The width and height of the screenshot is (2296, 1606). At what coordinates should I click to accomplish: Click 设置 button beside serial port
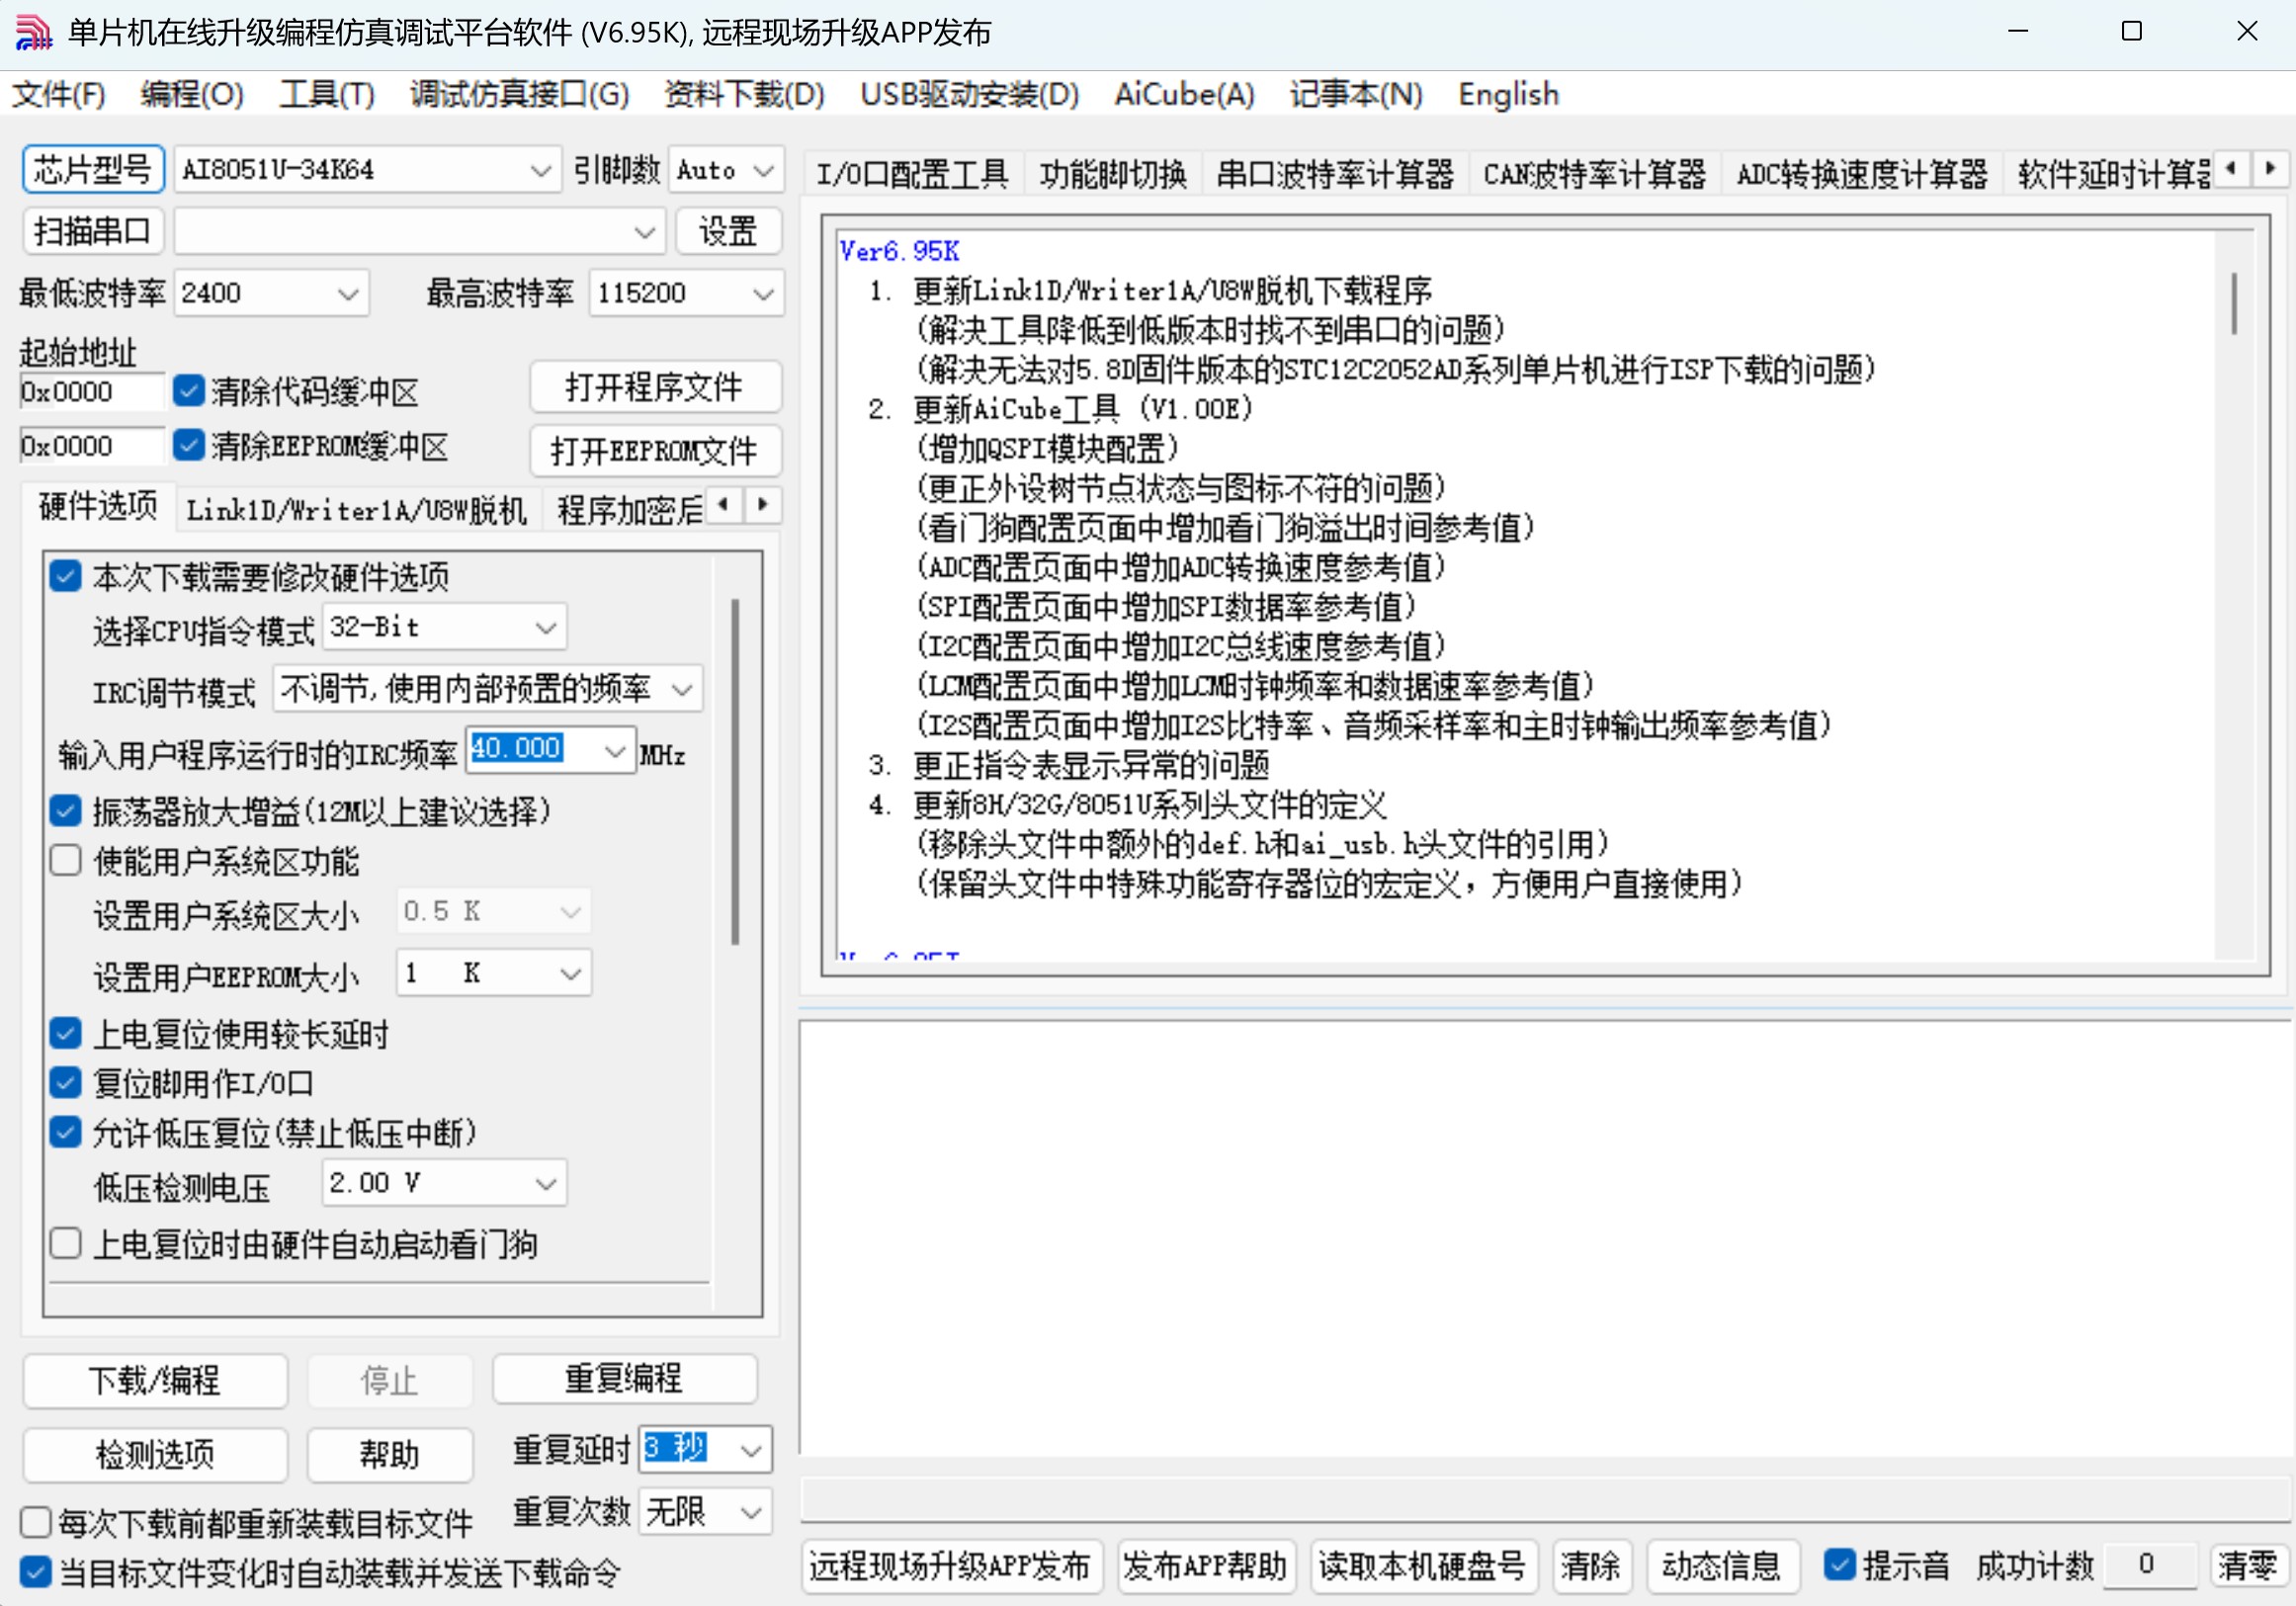click(x=728, y=232)
